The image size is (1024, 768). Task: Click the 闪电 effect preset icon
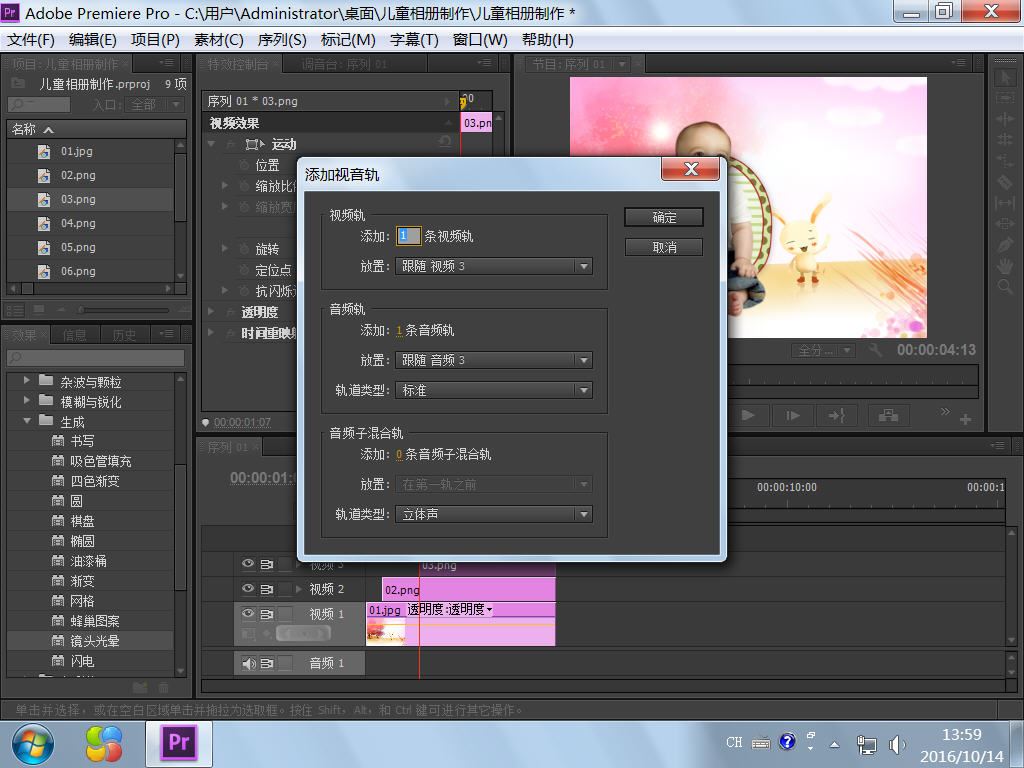58,661
